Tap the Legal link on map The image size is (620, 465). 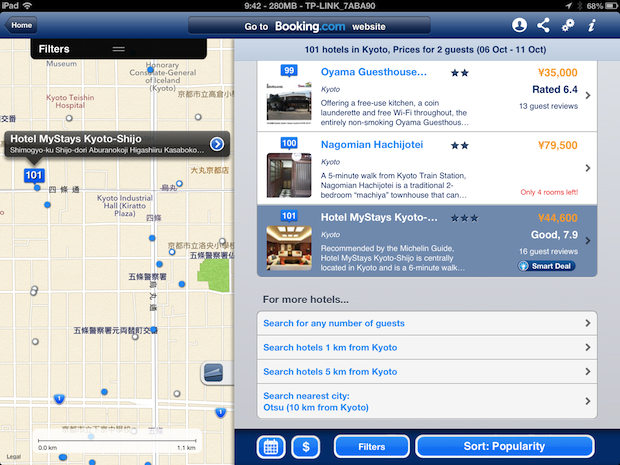click(x=13, y=457)
